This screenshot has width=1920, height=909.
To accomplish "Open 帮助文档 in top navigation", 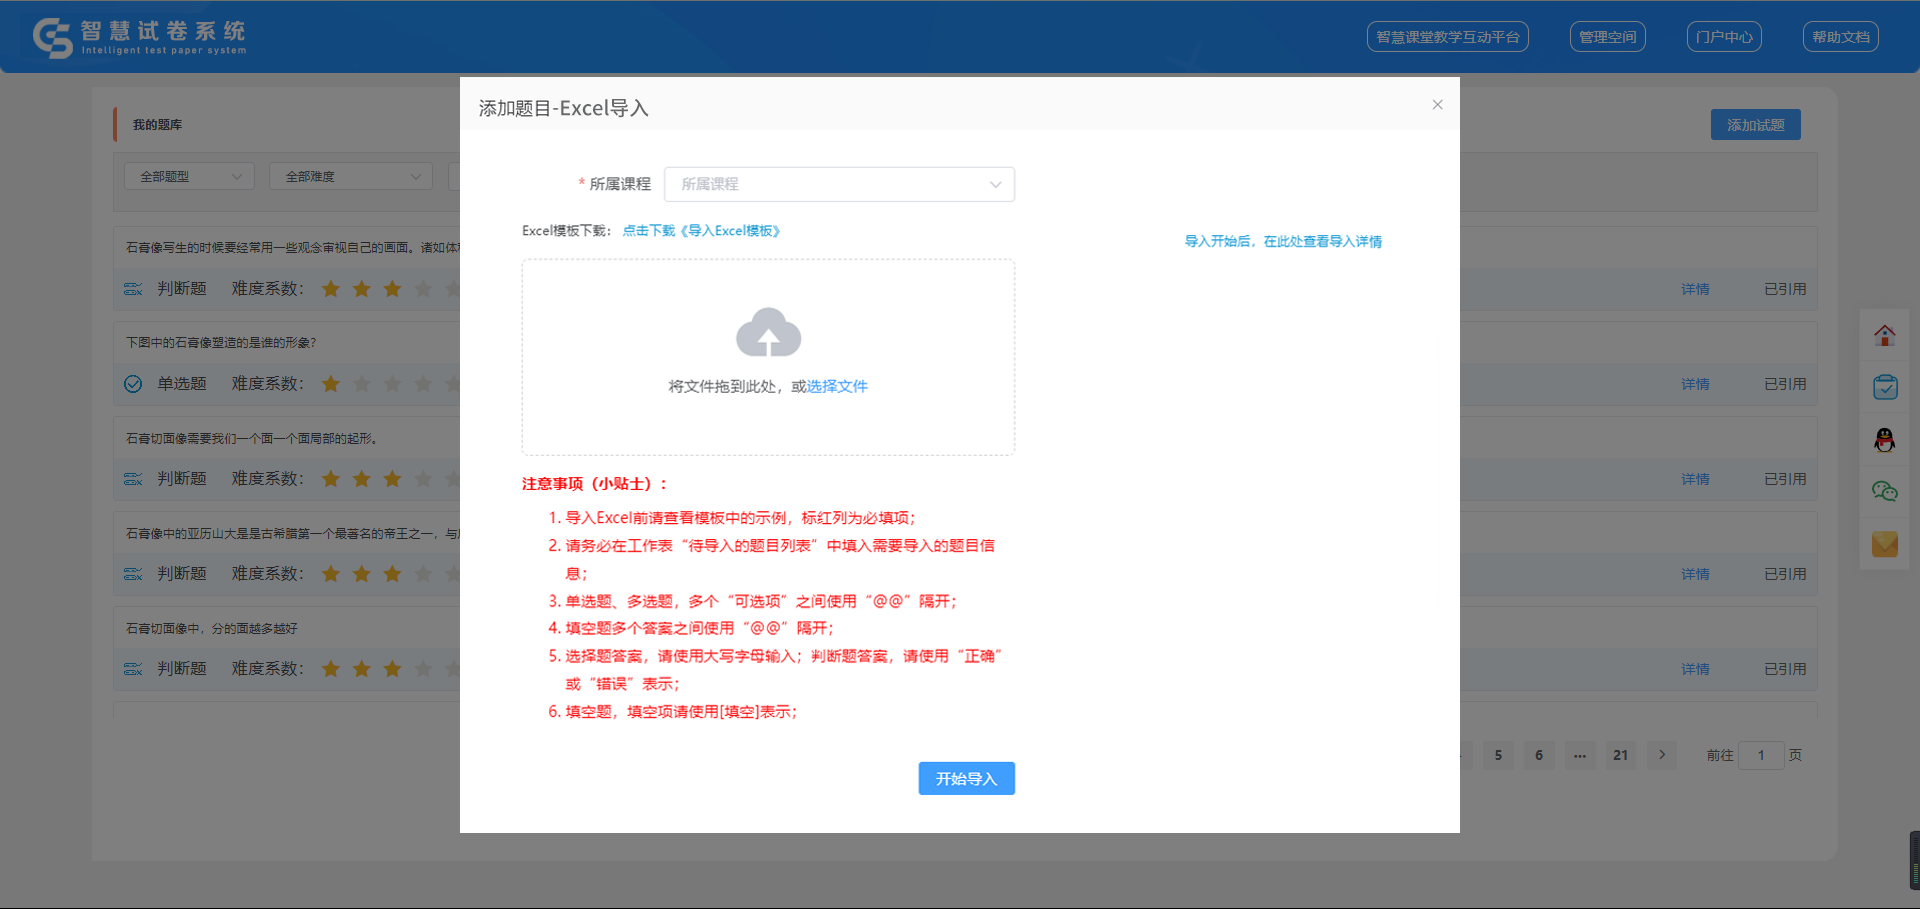I will click(1840, 37).
